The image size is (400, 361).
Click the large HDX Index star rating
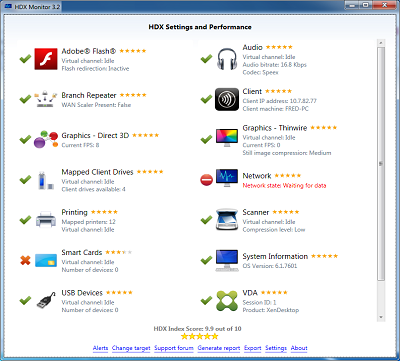click(x=200, y=336)
